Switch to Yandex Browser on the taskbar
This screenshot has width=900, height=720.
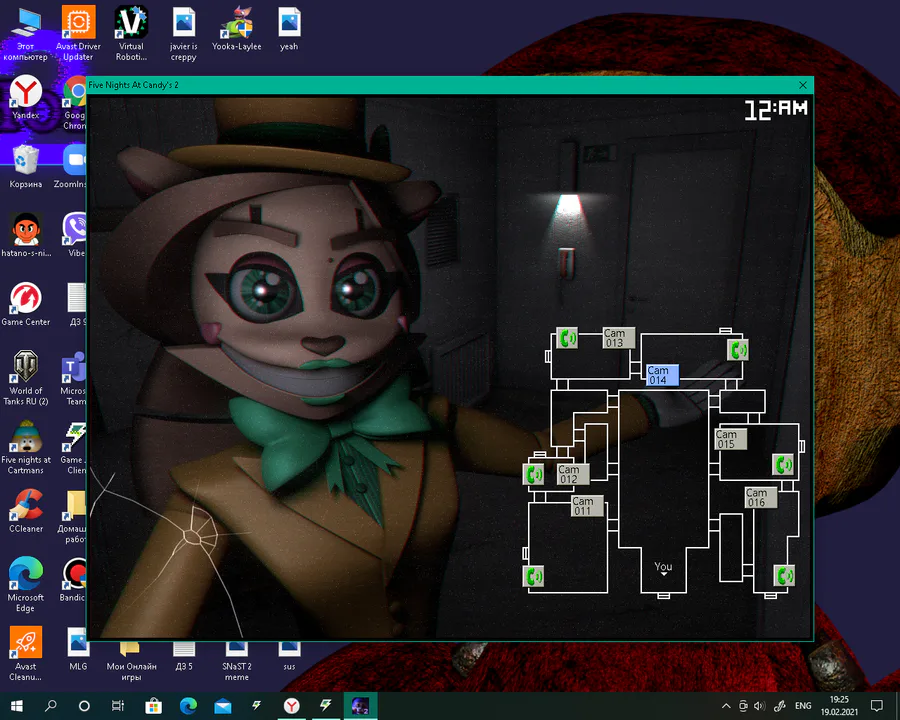click(x=292, y=706)
